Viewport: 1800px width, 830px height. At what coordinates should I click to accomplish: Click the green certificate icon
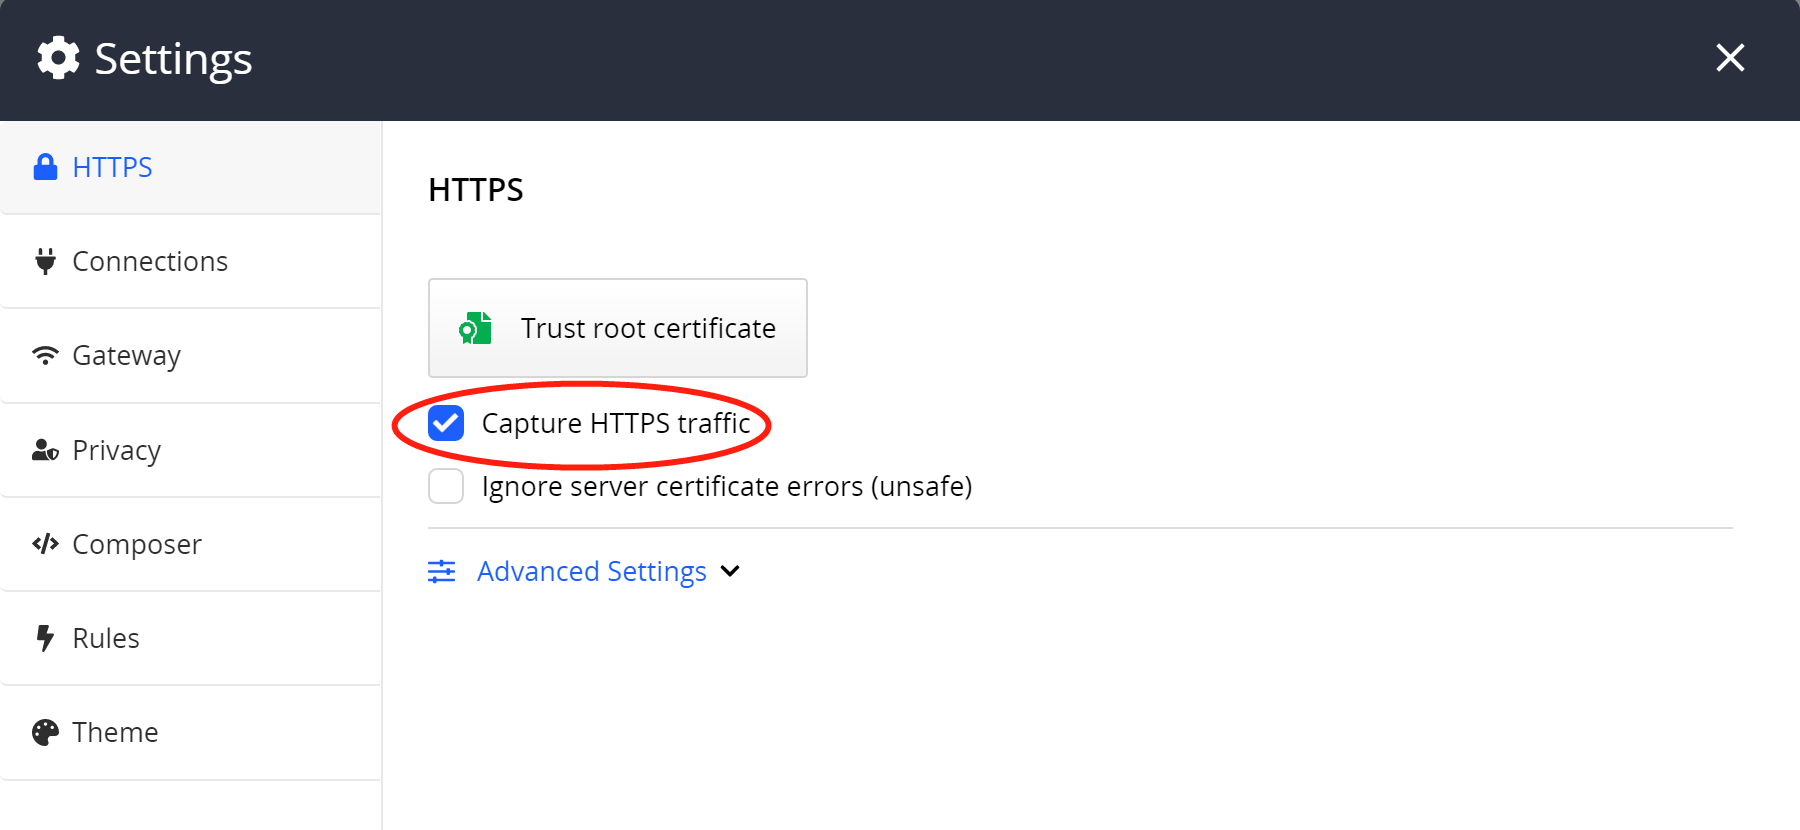click(475, 328)
